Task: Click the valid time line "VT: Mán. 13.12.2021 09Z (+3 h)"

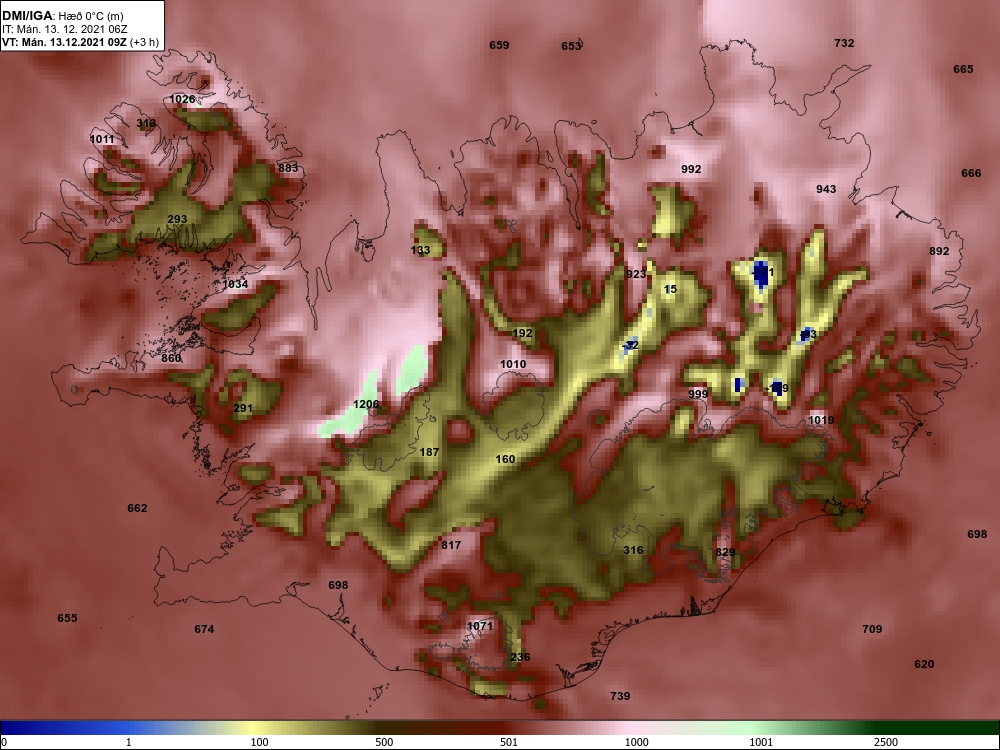Action: coord(80,43)
